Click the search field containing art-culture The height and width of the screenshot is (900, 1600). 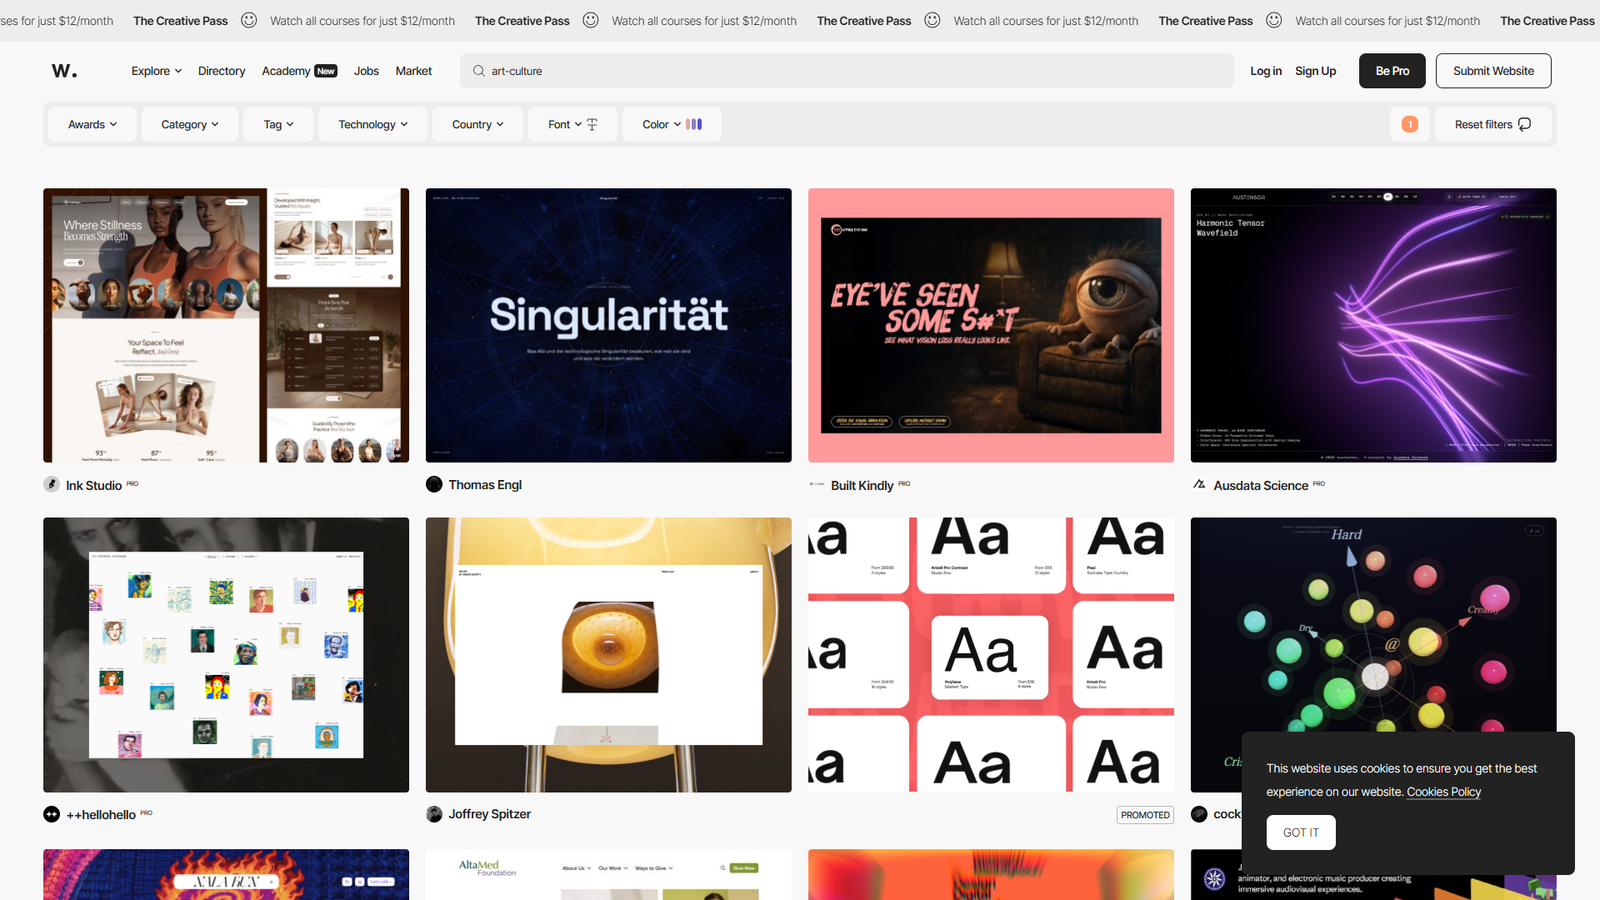coord(847,71)
